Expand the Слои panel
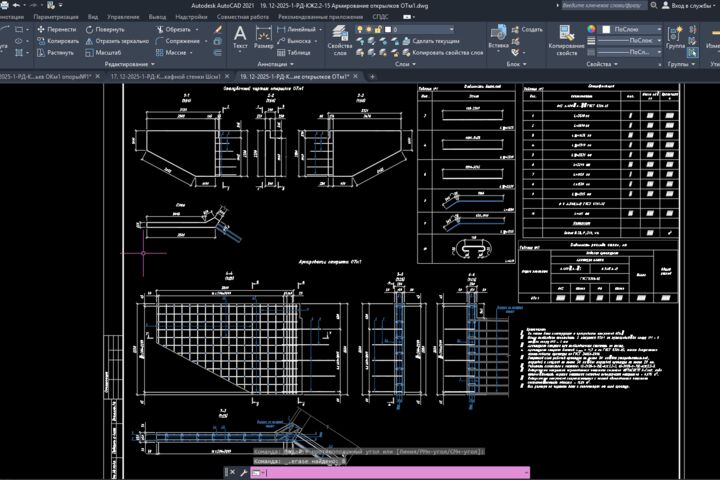 (405, 64)
